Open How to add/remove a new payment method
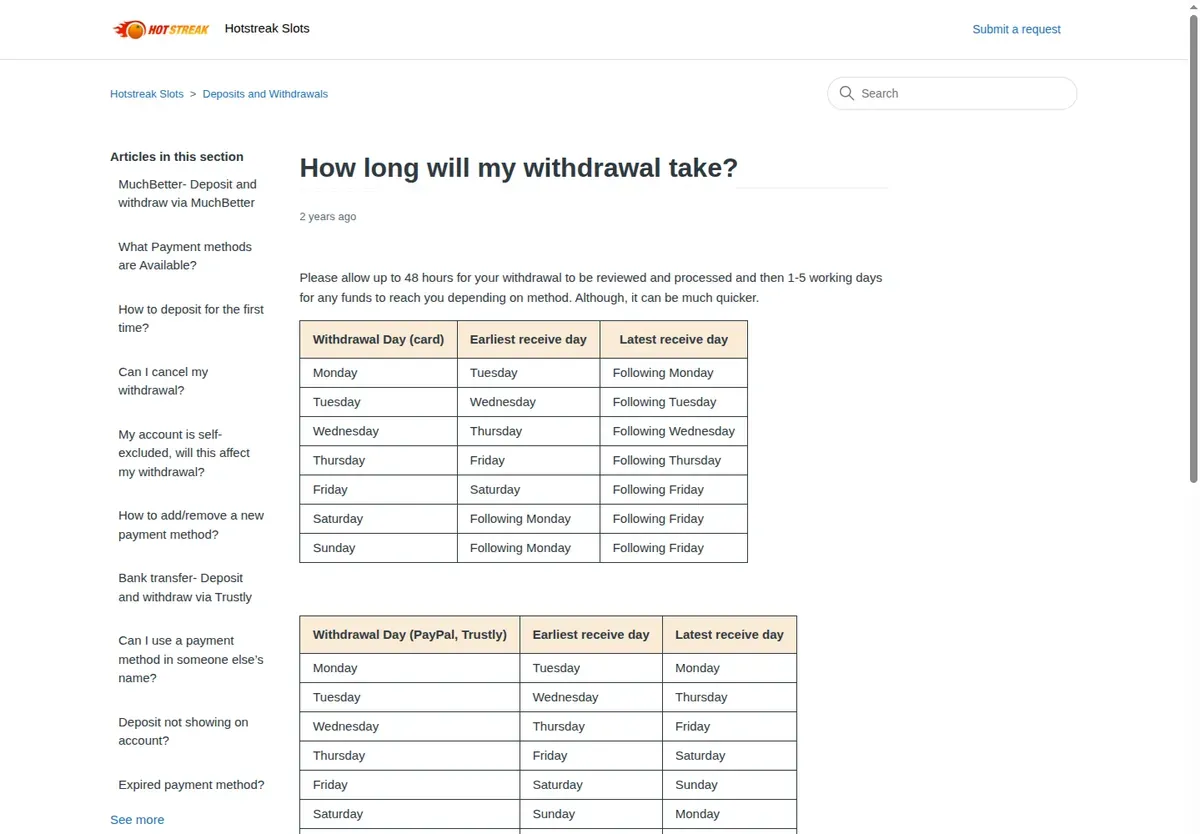Screen dimensions: 1200x834 191,525
